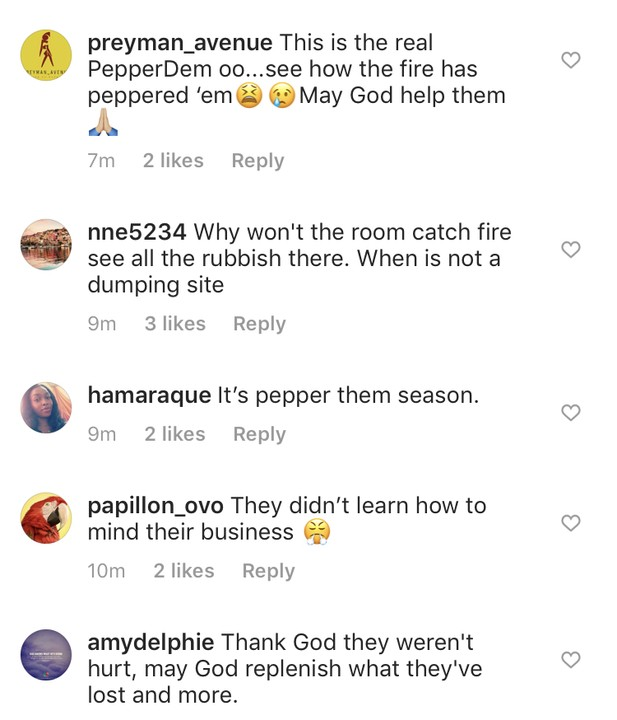The height and width of the screenshot is (720, 617).
Task: Like preyman_avenue's comment with the heart
Action: (570, 60)
